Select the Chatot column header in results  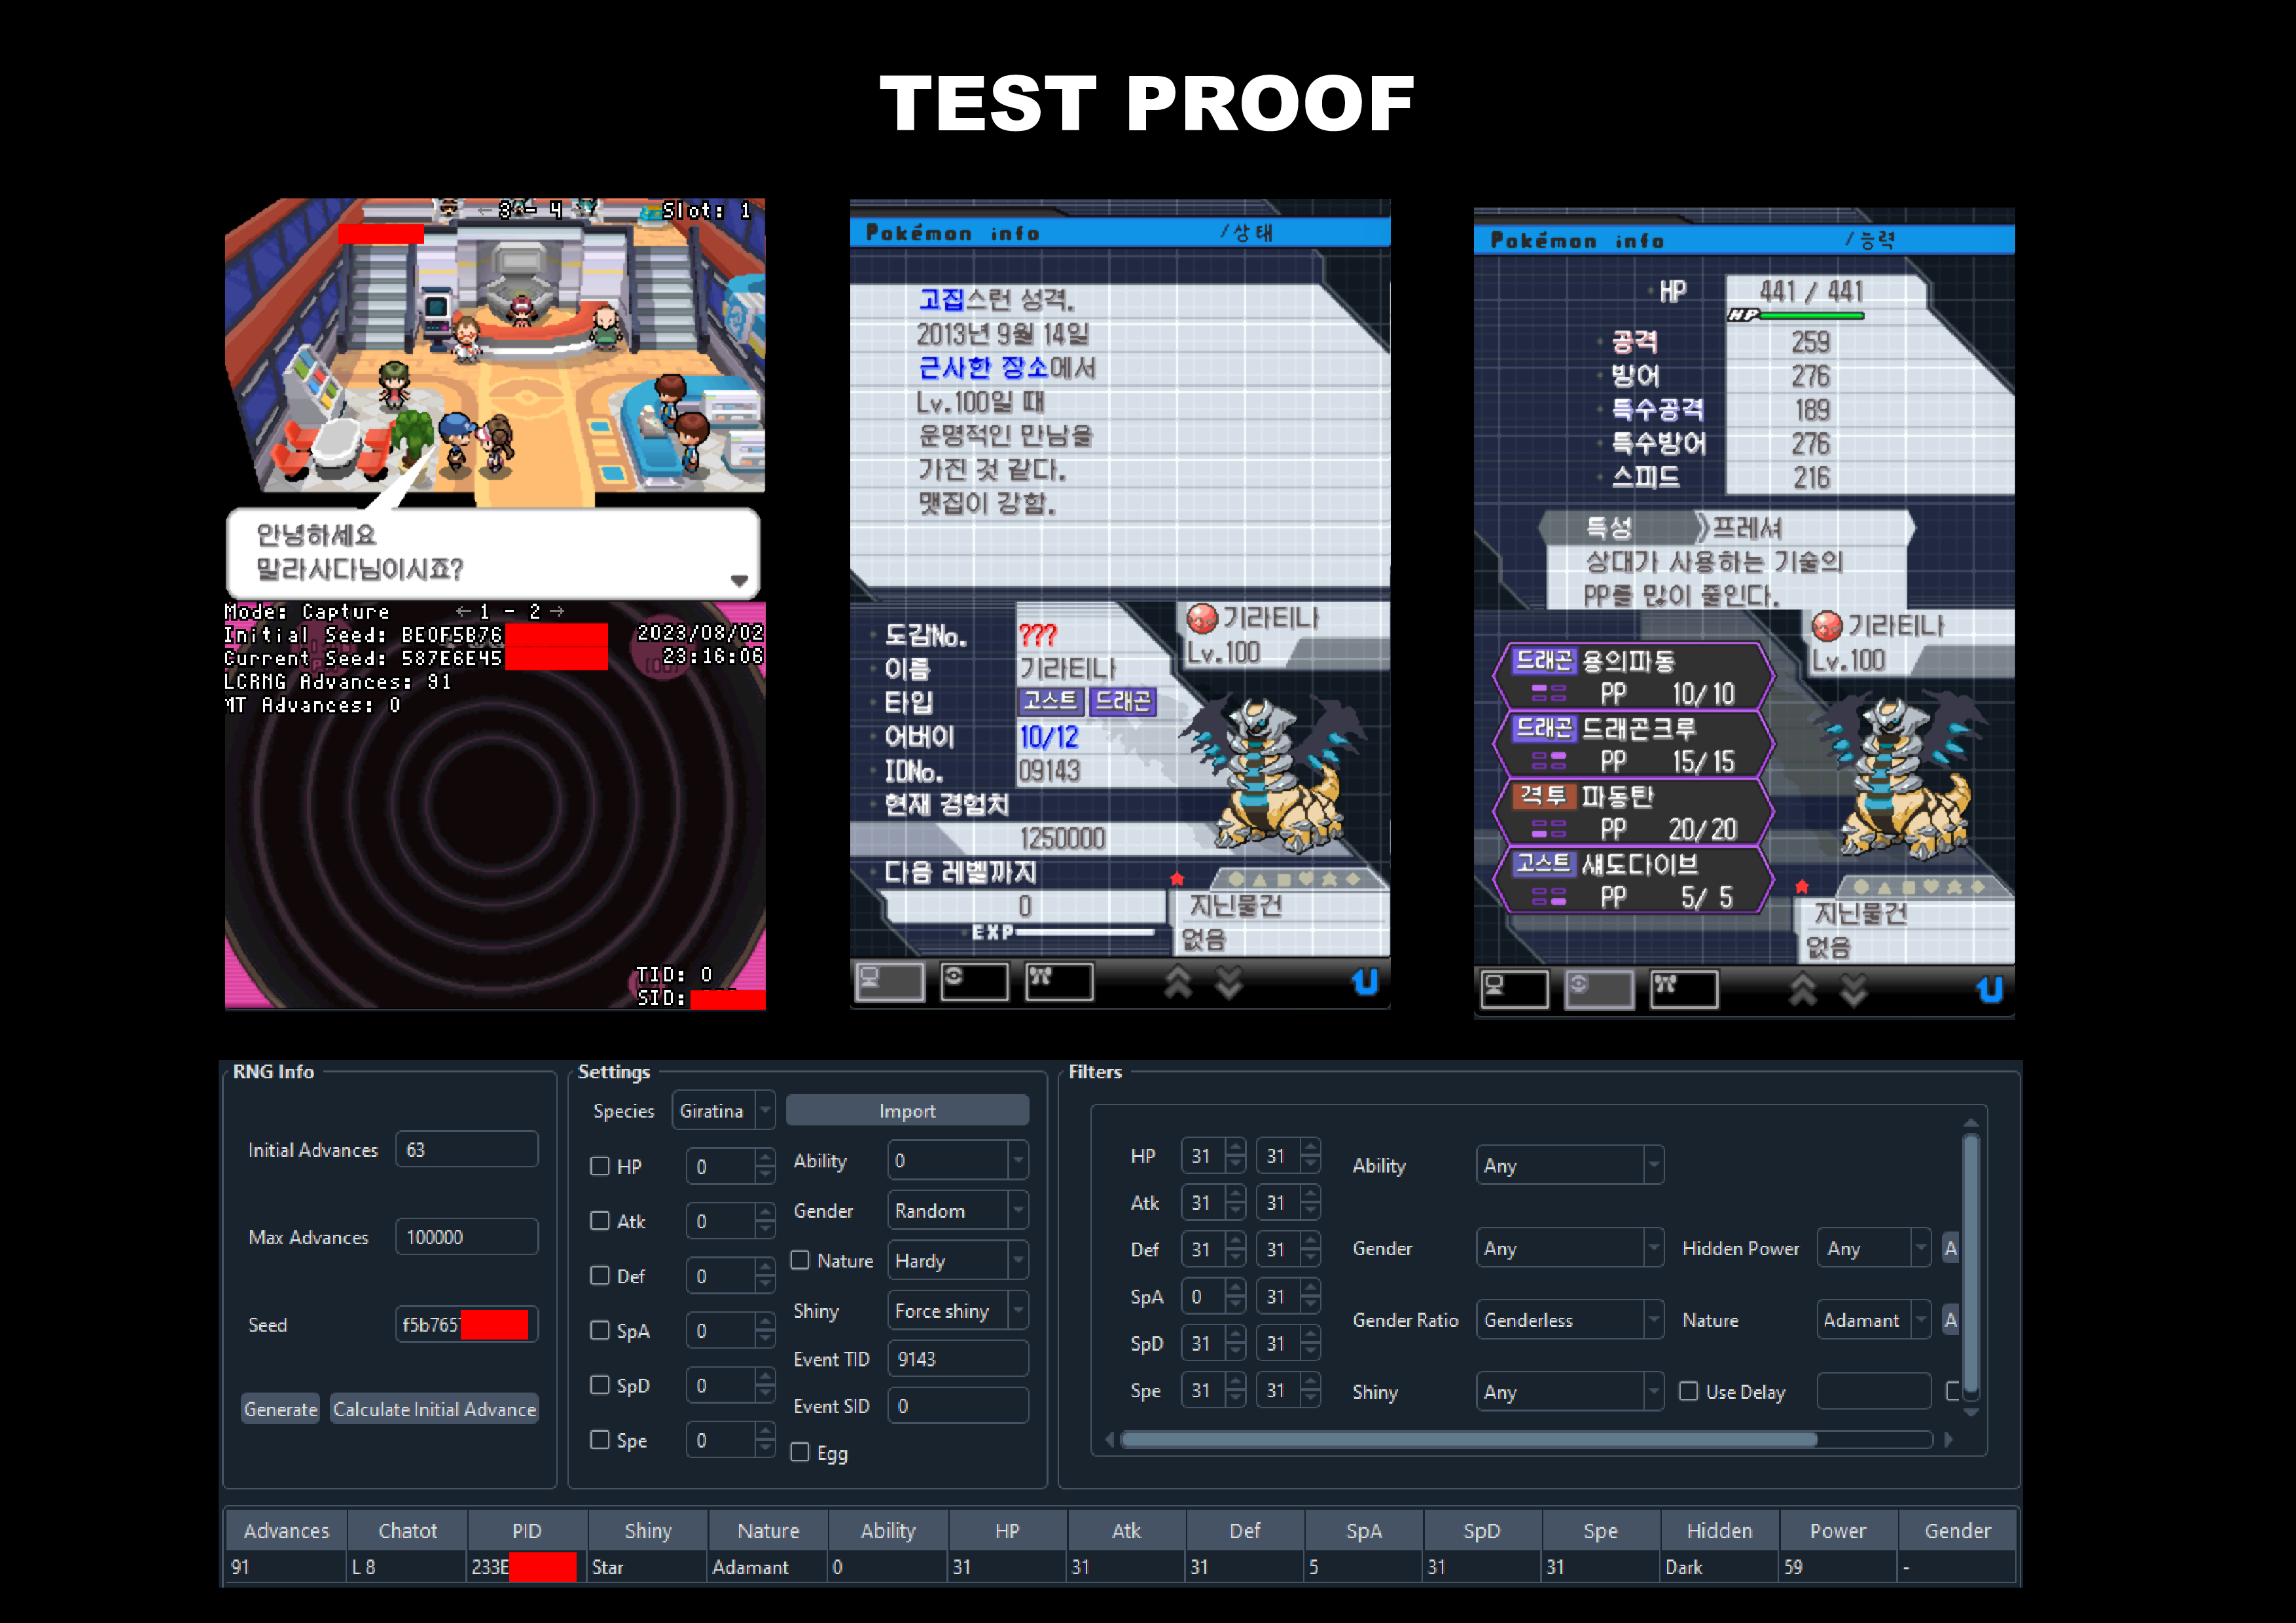pos(407,1530)
